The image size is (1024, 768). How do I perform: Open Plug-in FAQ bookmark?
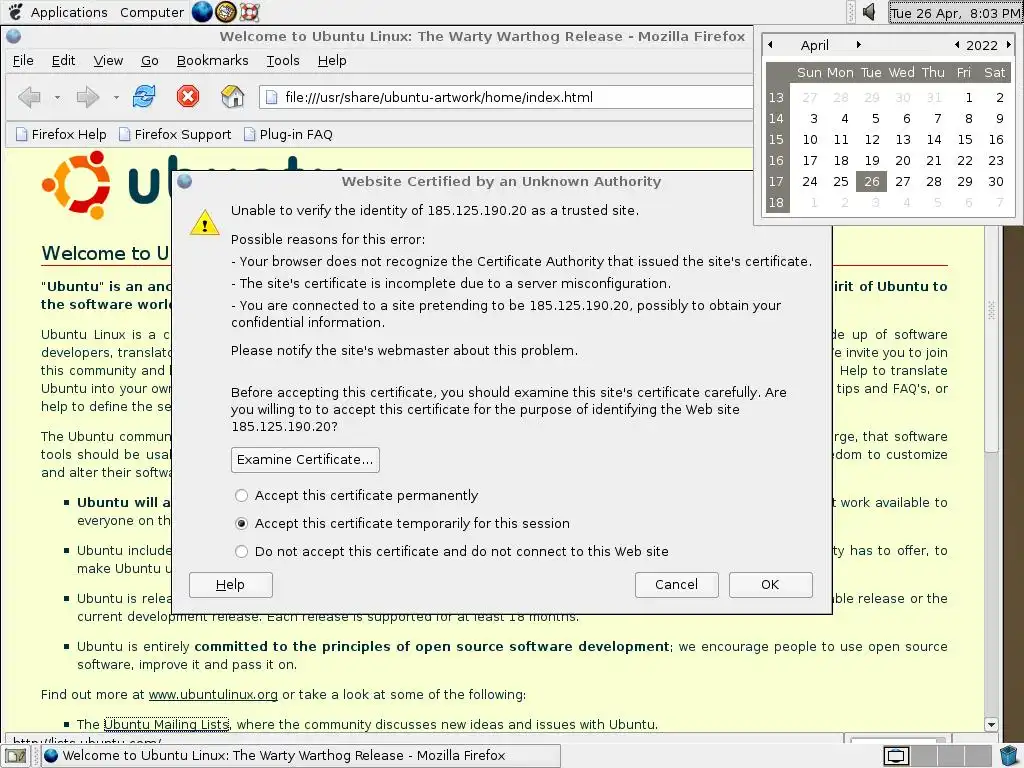tap(288, 135)
